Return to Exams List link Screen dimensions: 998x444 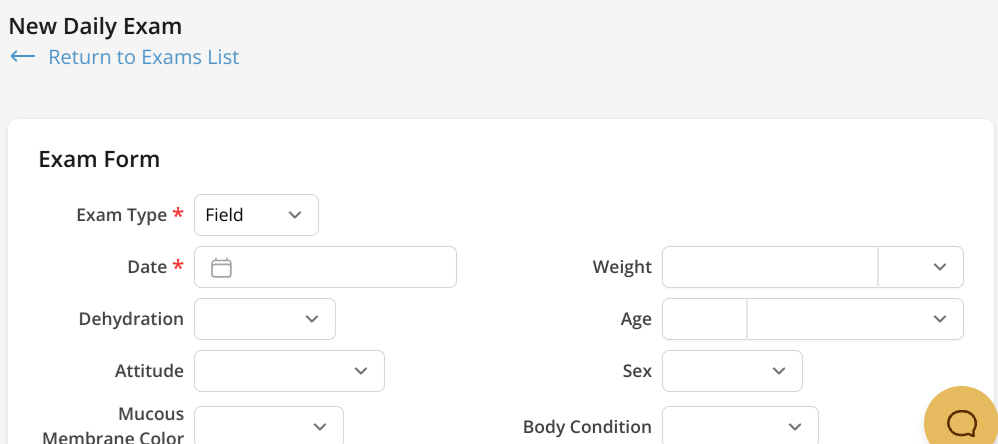[143, 57]
